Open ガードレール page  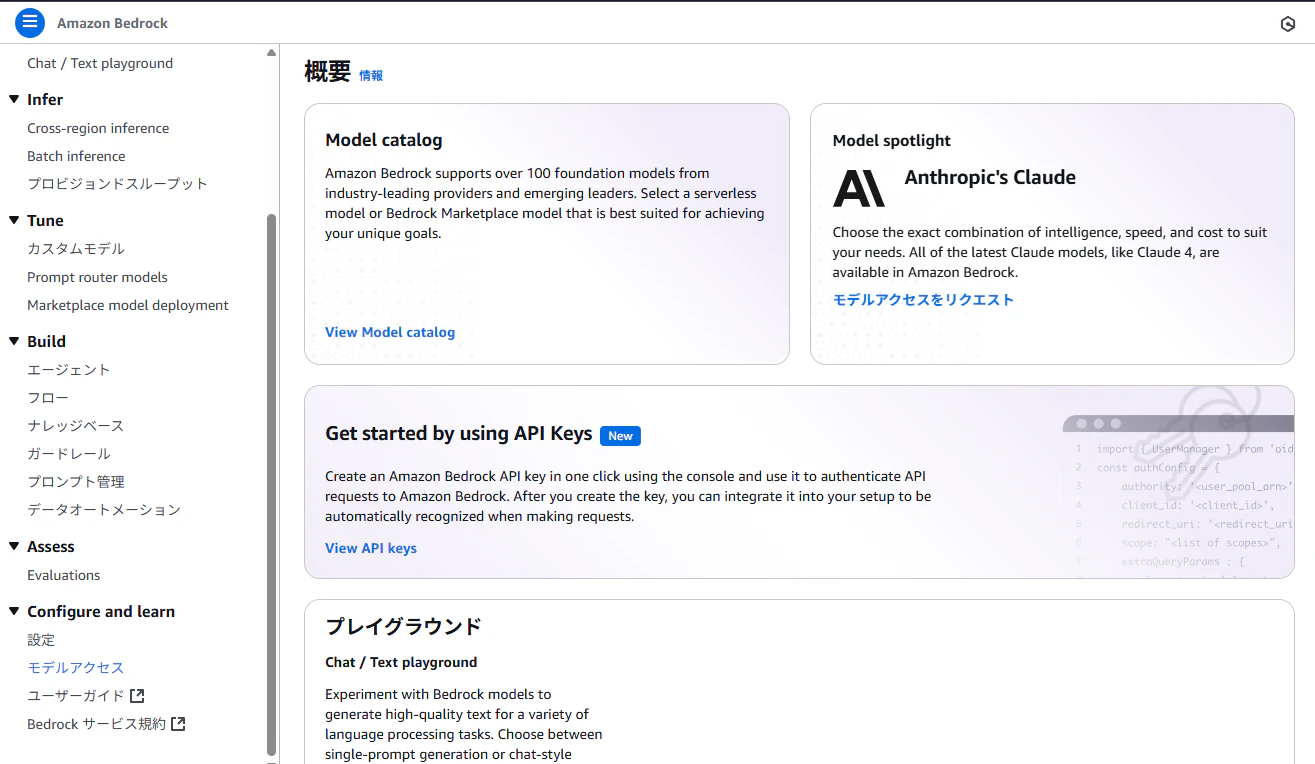(69, 453)
